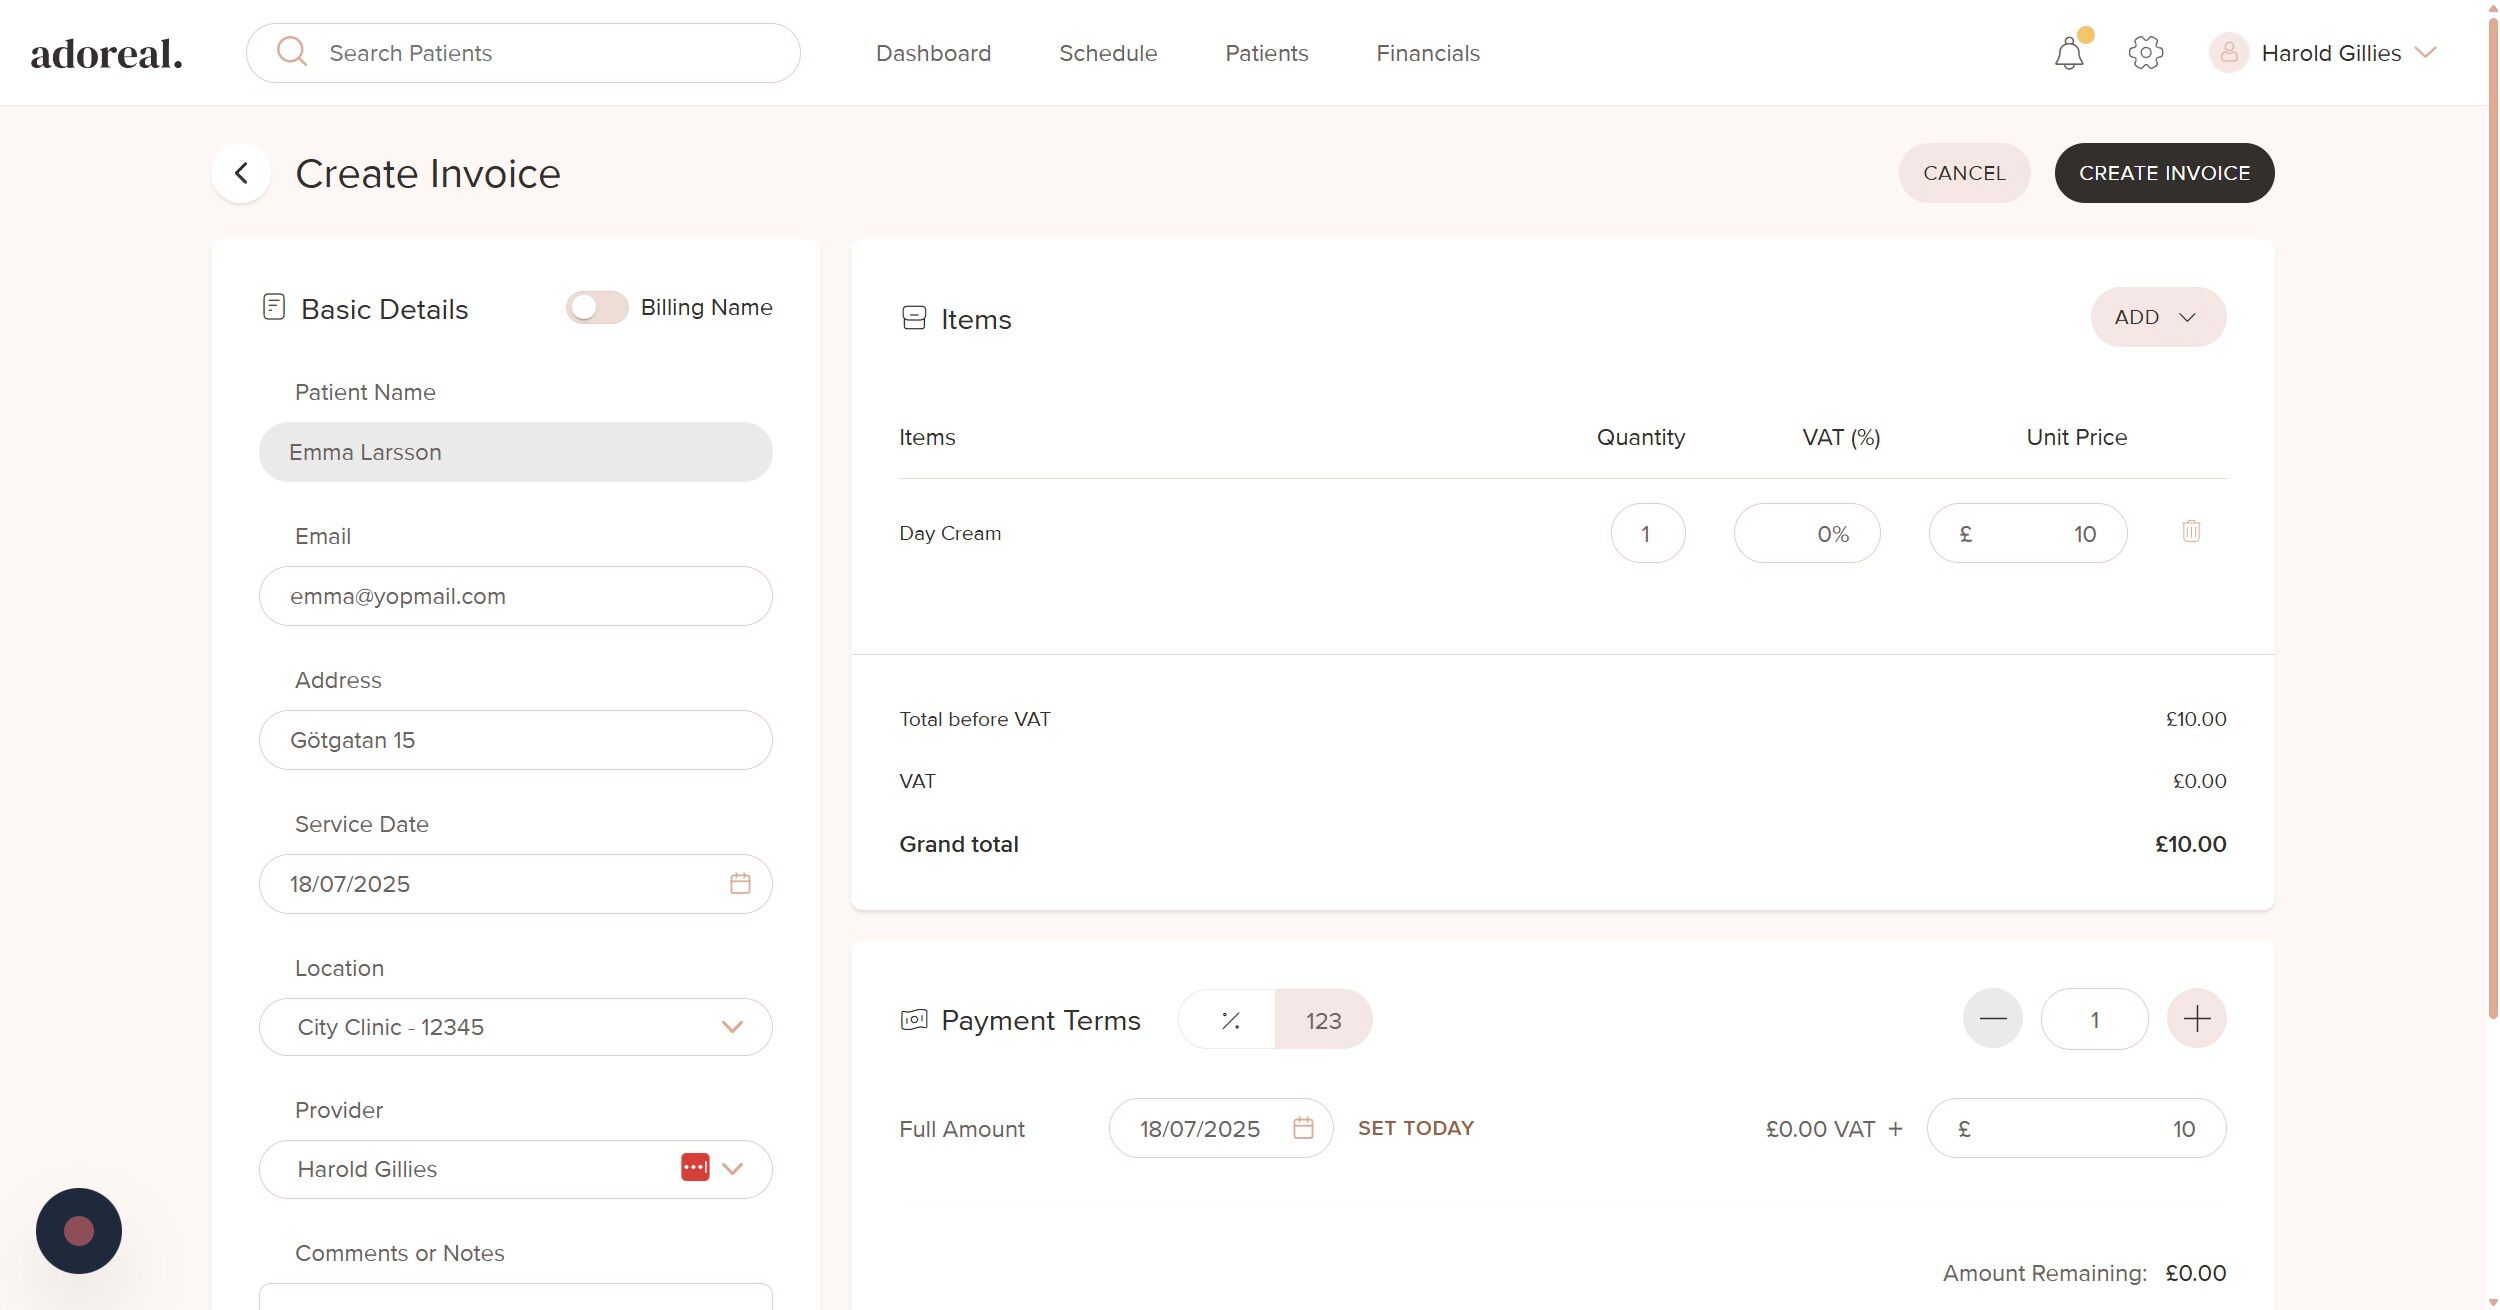Viewport: 2500px width, 1310px height.
Task: Open the Schedule page
Action: coord(1107,53)
